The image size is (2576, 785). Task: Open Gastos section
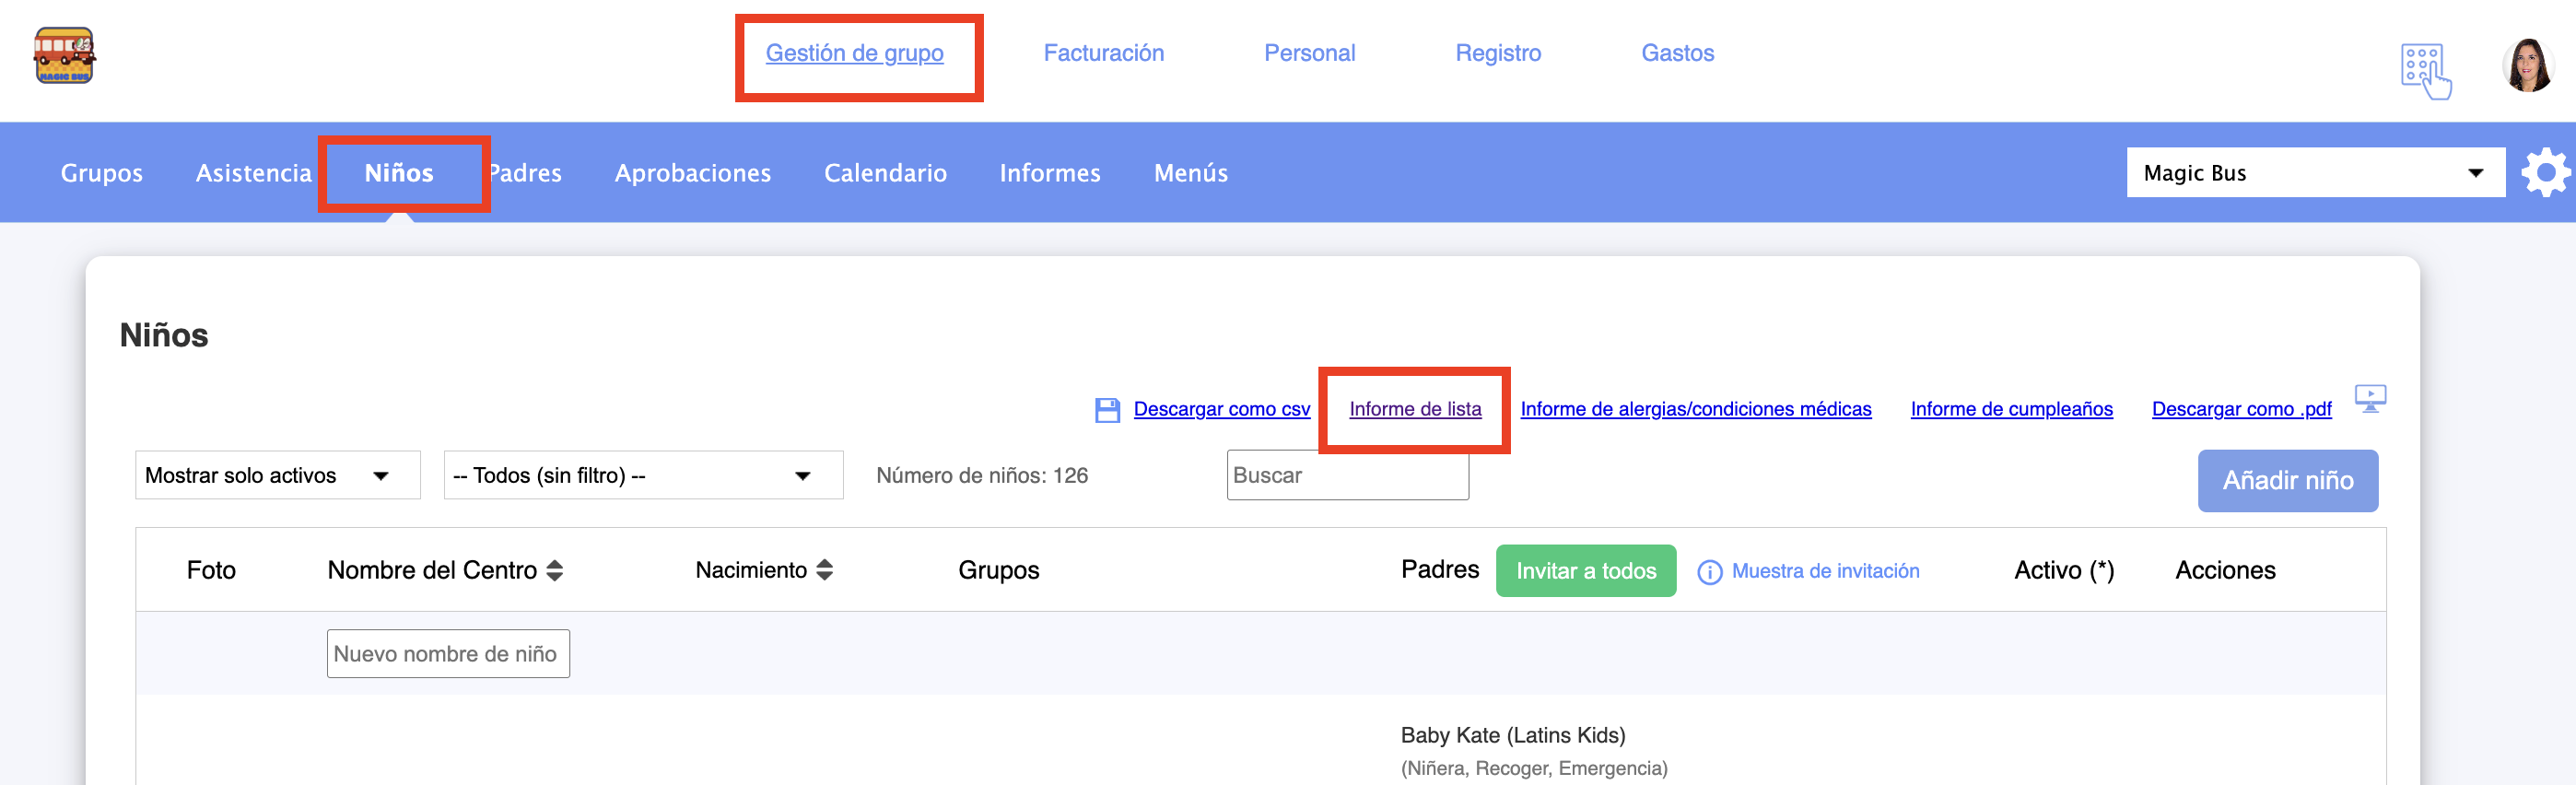[1677, 53]
